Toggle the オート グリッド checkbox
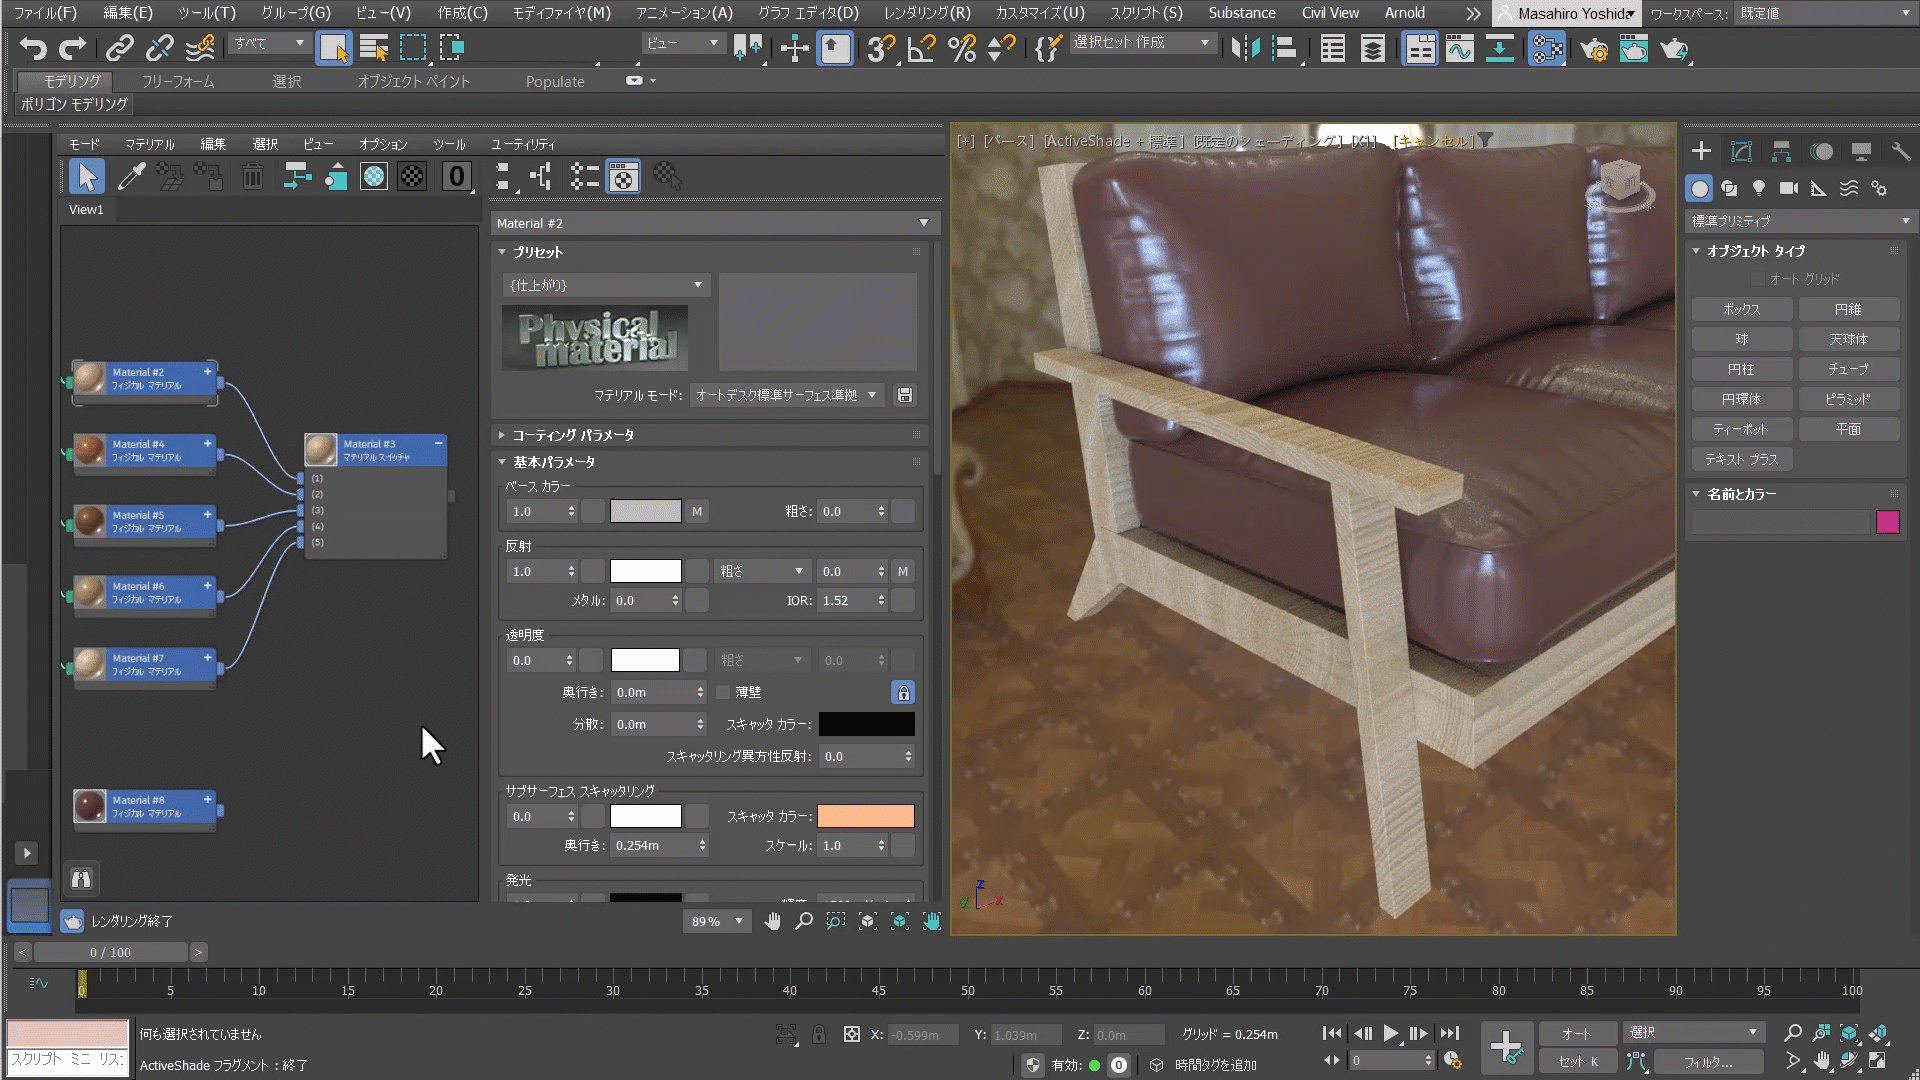Image resolution: width=1920 pixels, height=1080 pixels. (x=1758, y=279)
